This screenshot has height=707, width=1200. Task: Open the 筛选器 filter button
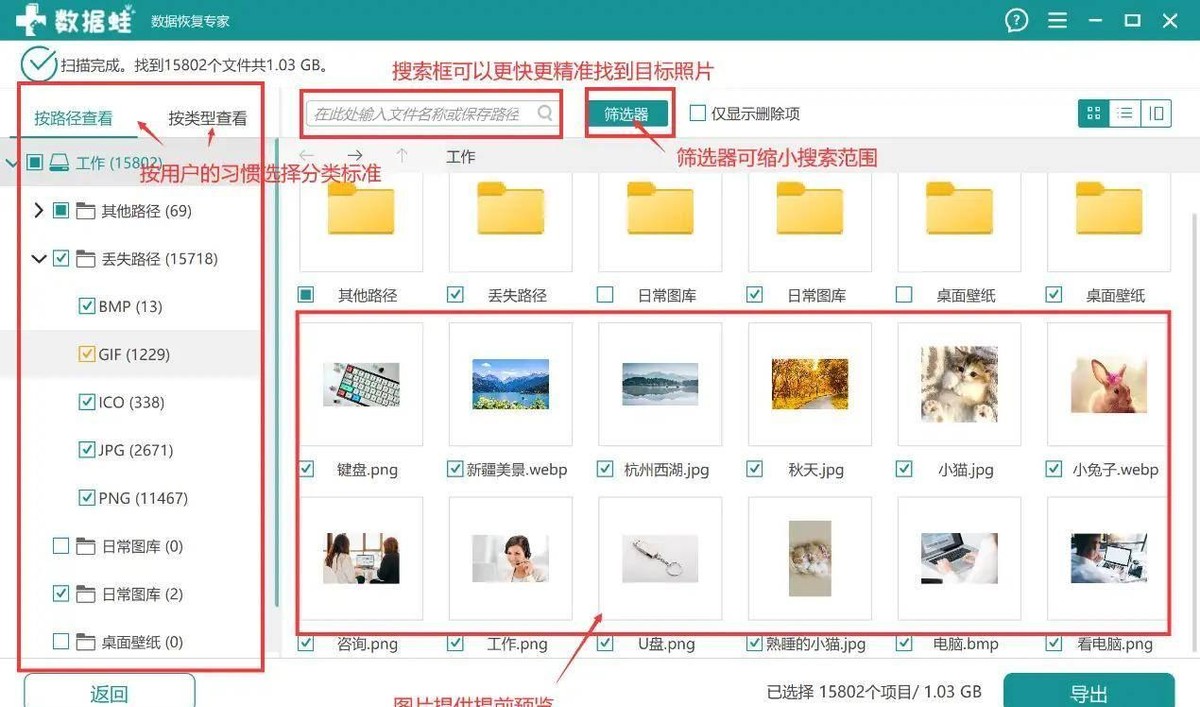(x=626, y=114)
